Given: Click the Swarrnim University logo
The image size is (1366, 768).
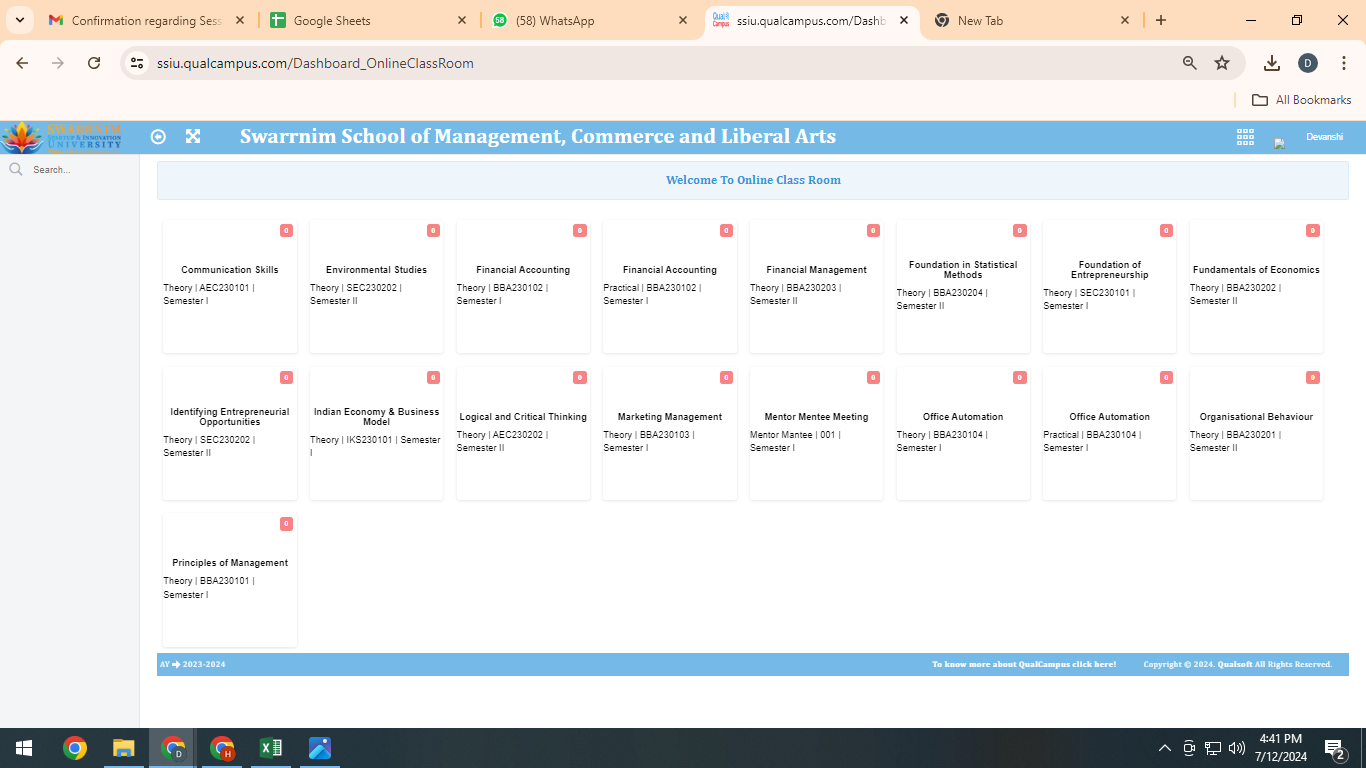Looking at the screenshot, I should (x=62, y=137).
